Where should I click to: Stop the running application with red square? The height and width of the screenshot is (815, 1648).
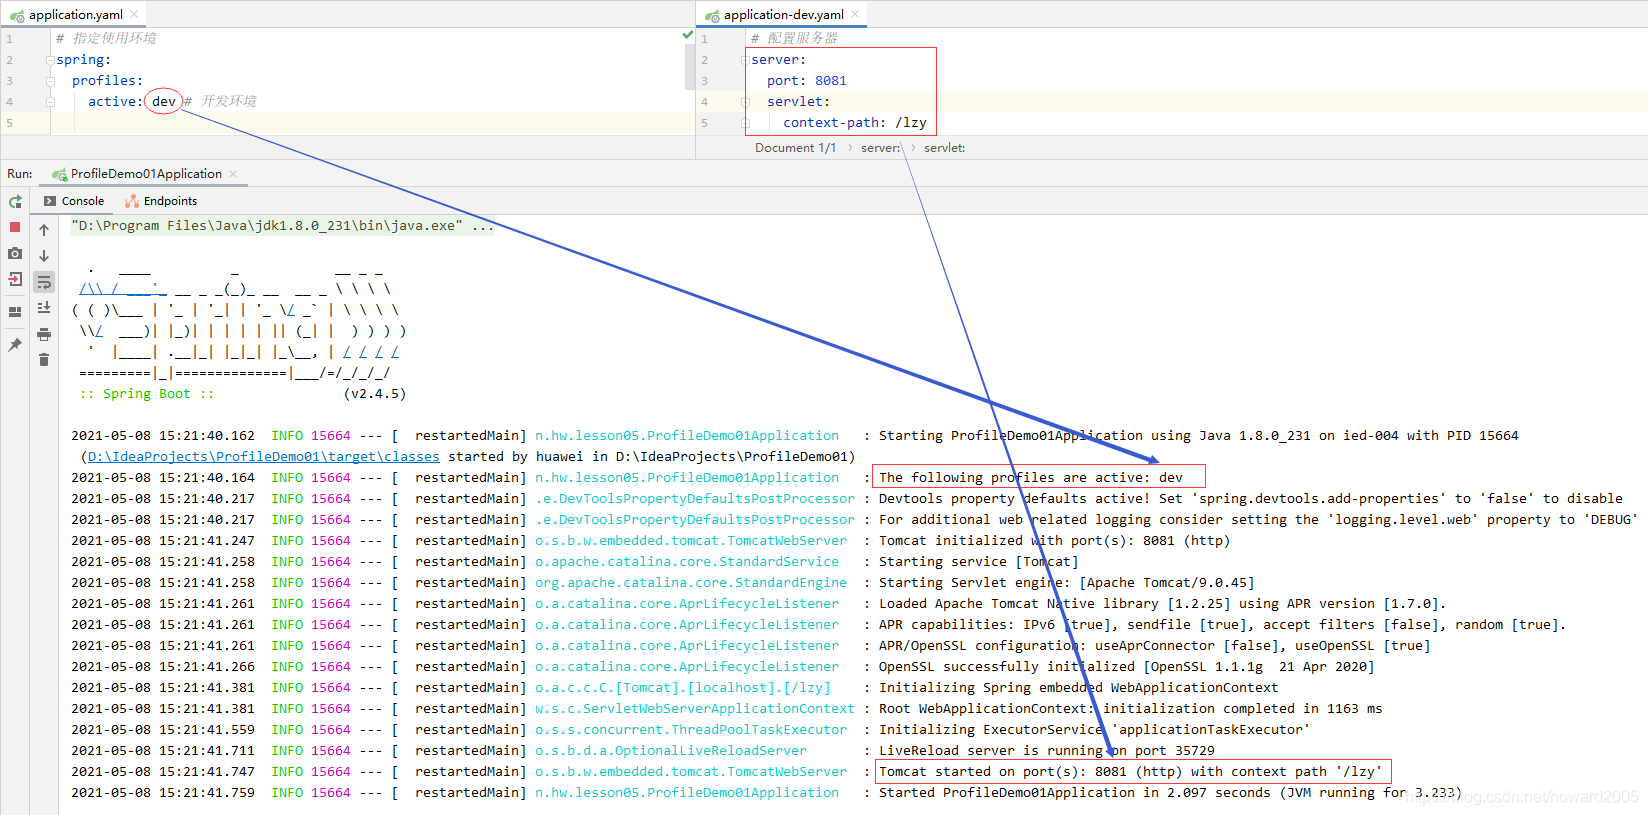click(x=15, y=227)
